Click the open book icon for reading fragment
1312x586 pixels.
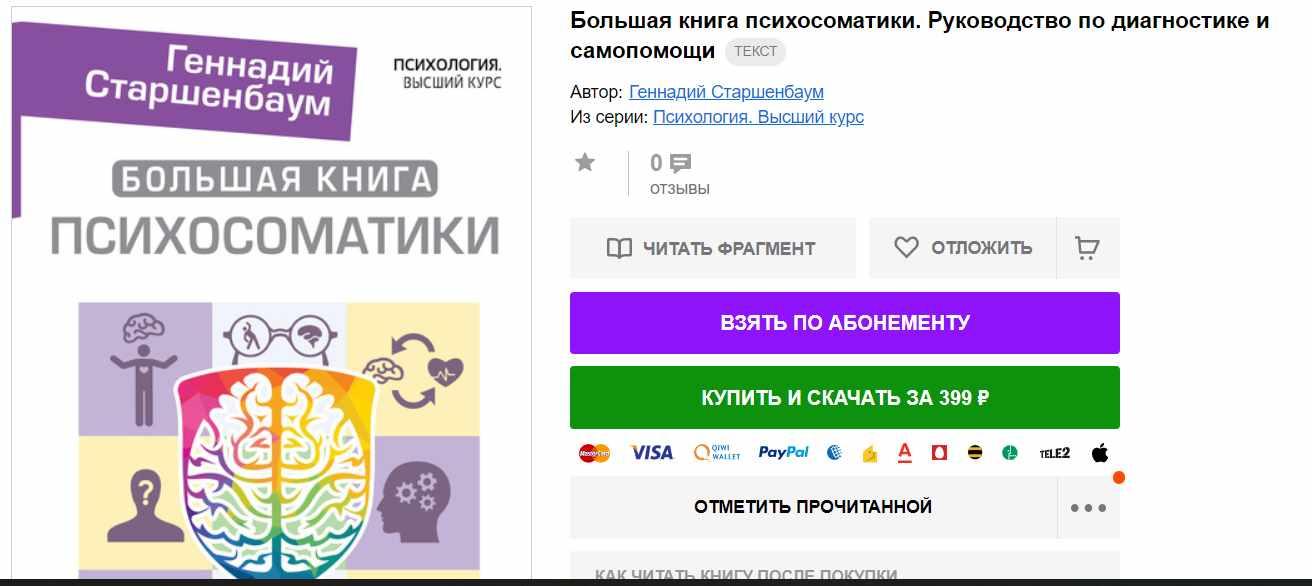click(620, 248)
